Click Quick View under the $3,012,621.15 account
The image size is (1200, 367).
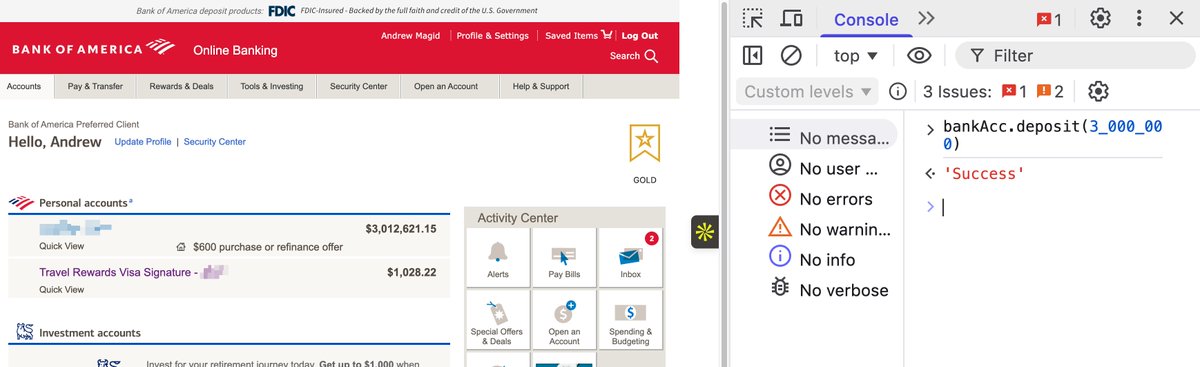[61, 246]
